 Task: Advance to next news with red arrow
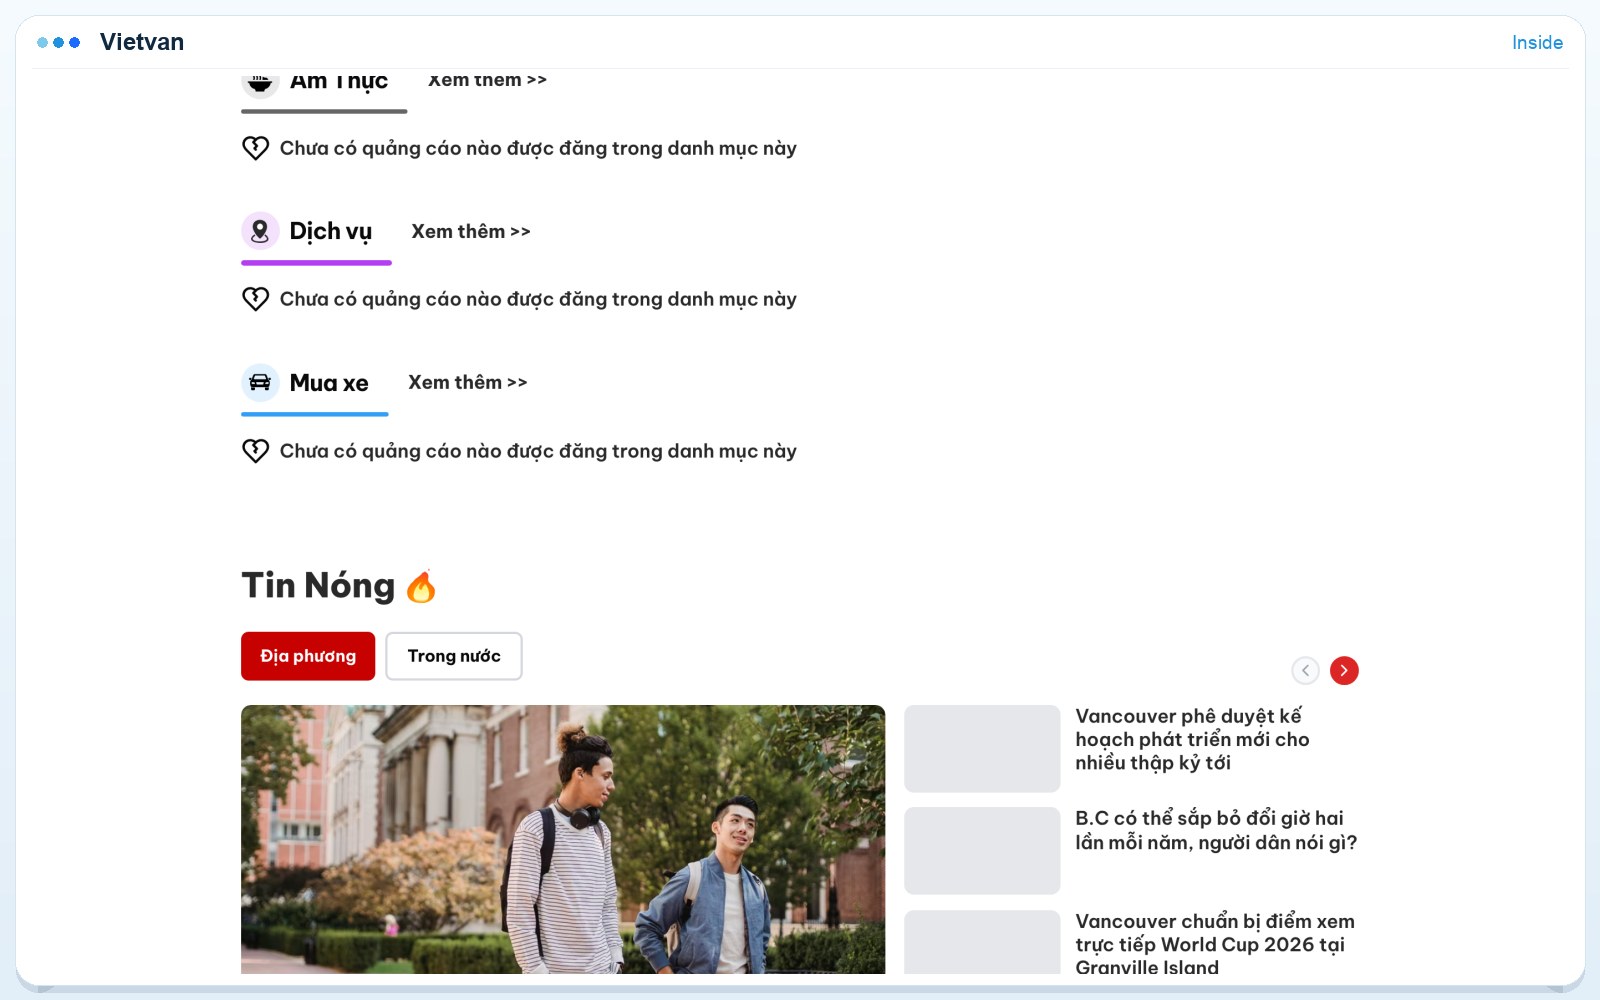[x=1344, y=670]
